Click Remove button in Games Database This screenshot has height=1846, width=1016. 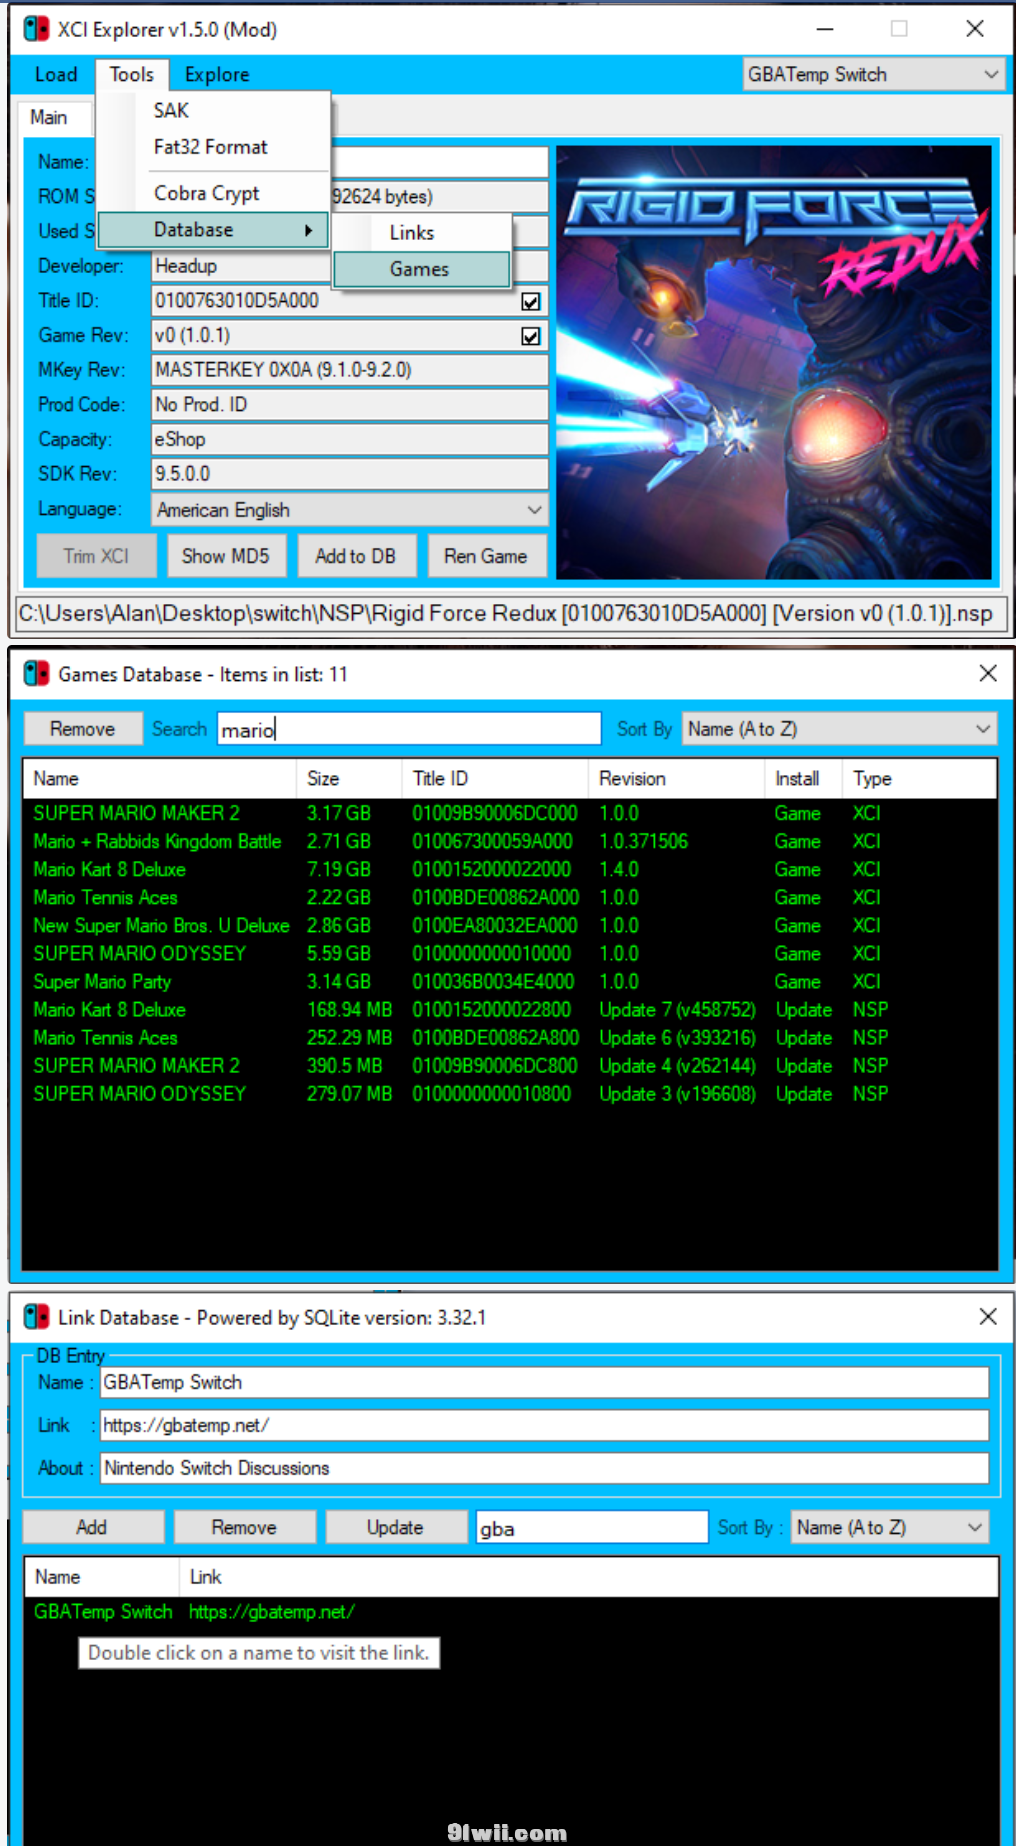click(83, 729)
